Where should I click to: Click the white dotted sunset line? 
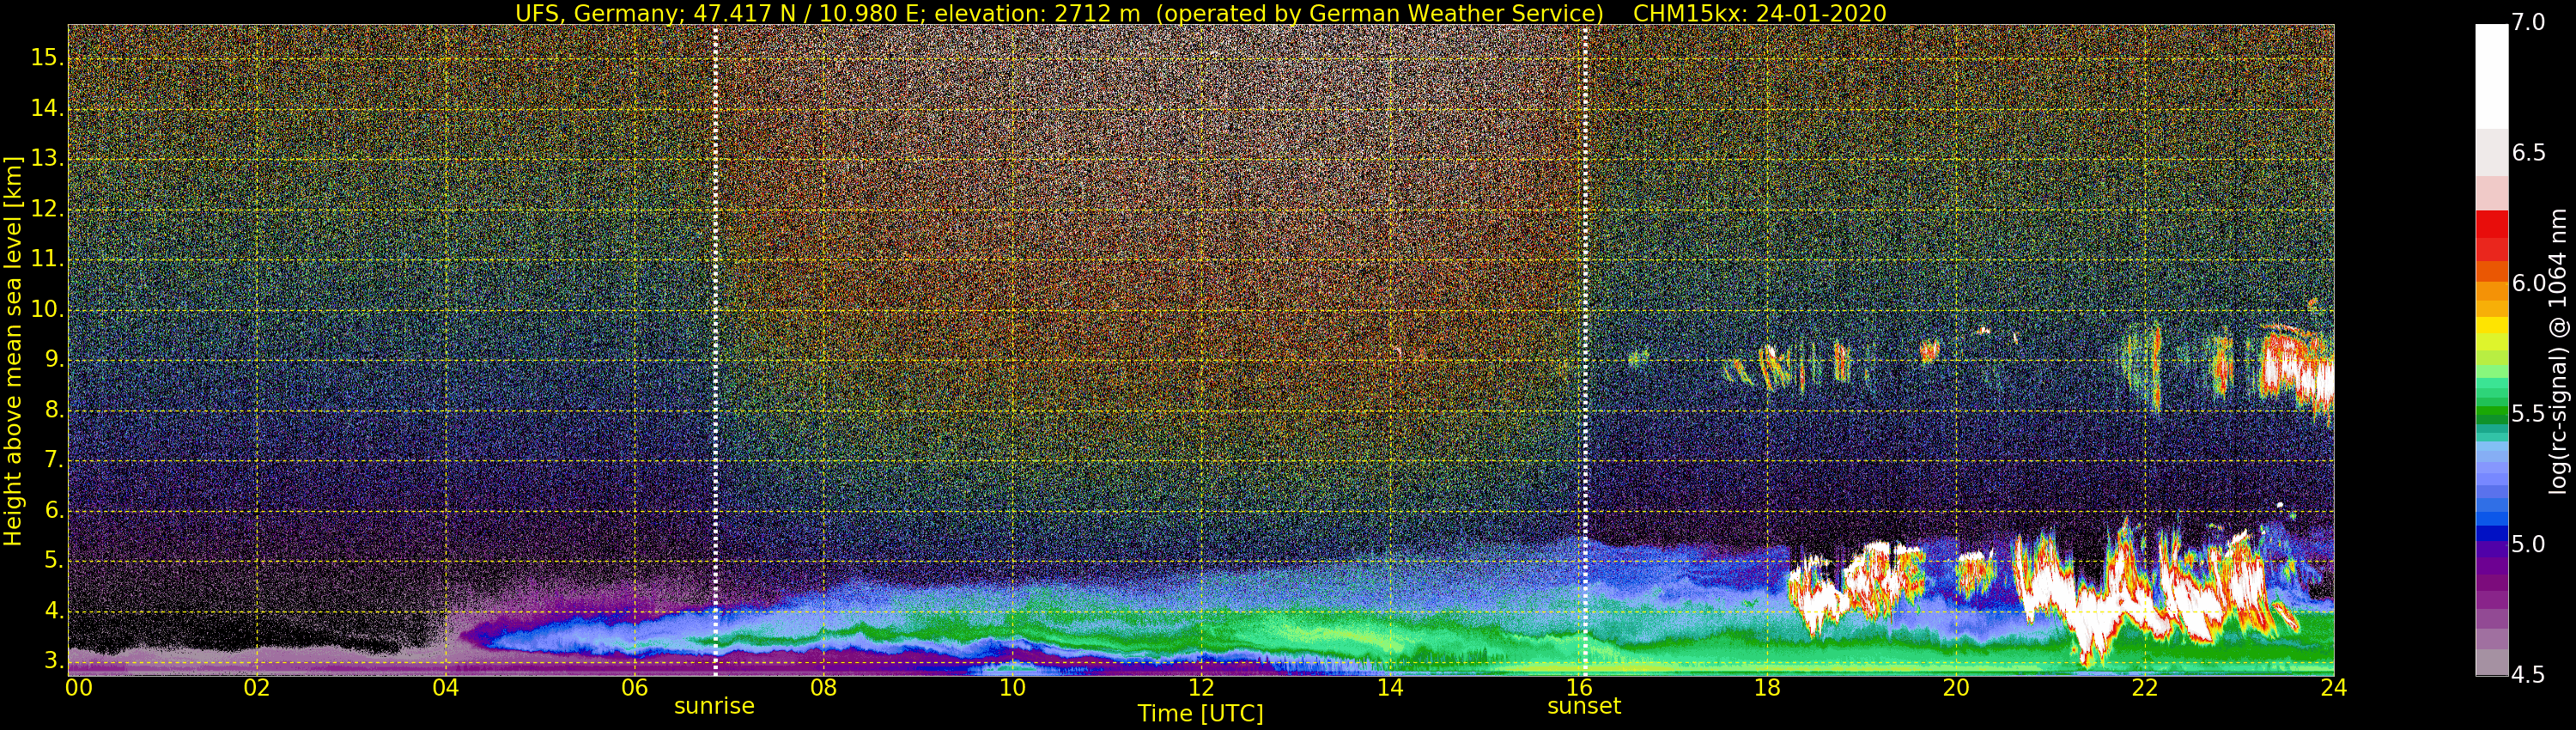pos(1586,350)
